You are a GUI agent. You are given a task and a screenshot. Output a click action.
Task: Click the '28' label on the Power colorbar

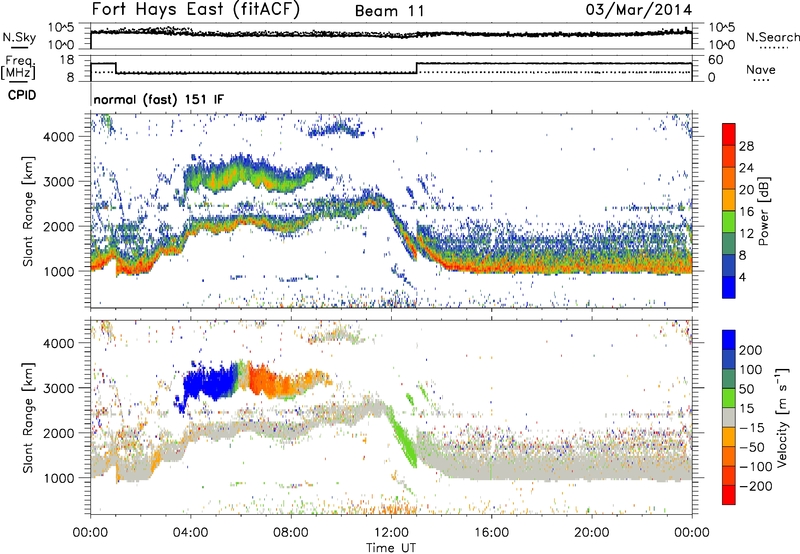[746, 146]
